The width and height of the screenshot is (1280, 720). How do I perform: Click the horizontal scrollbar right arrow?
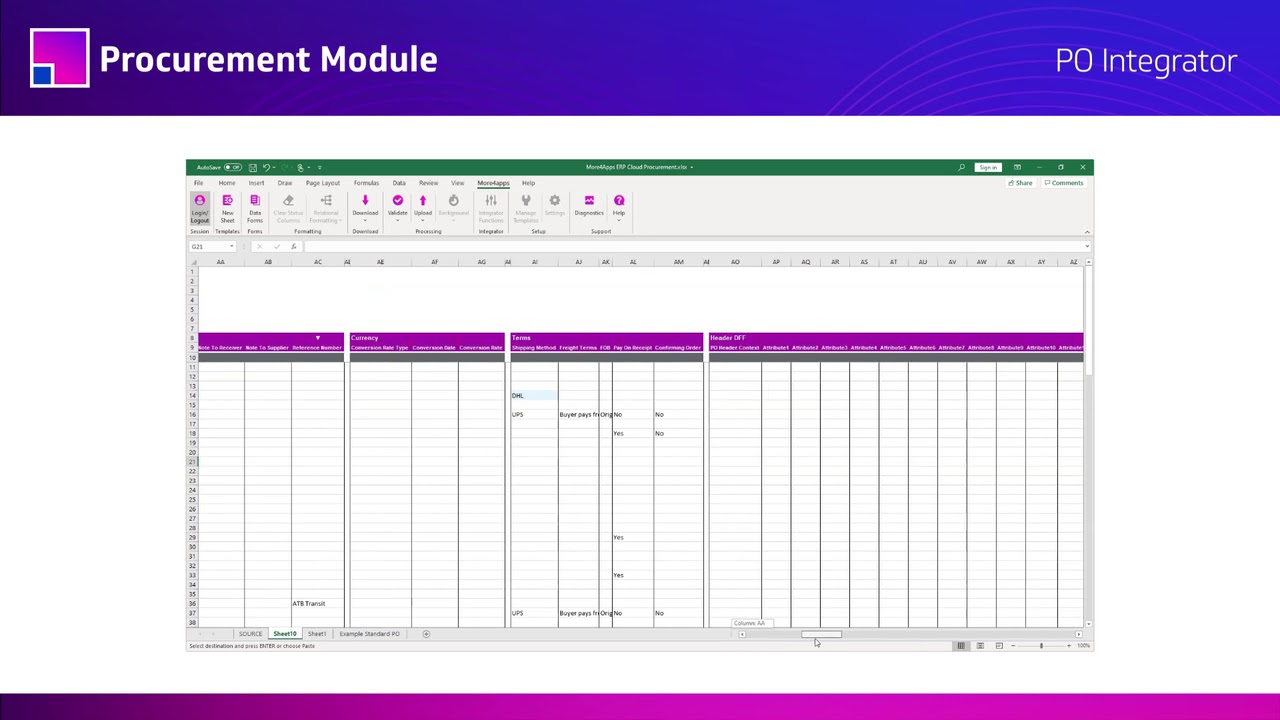point(1078,634)
